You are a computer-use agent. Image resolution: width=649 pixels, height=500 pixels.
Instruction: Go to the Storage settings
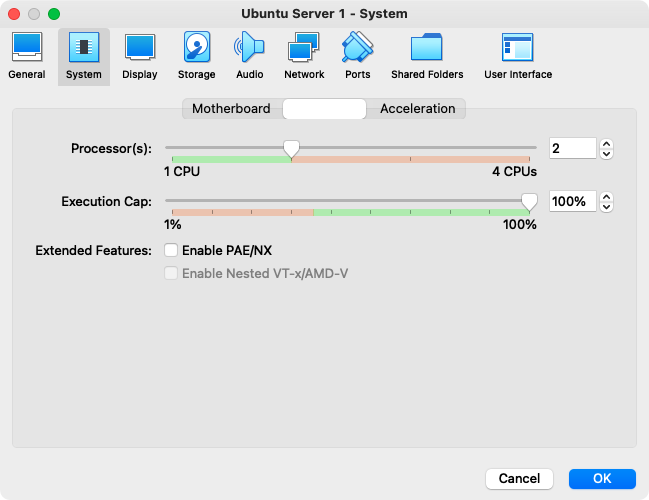(x=197, y=55)
